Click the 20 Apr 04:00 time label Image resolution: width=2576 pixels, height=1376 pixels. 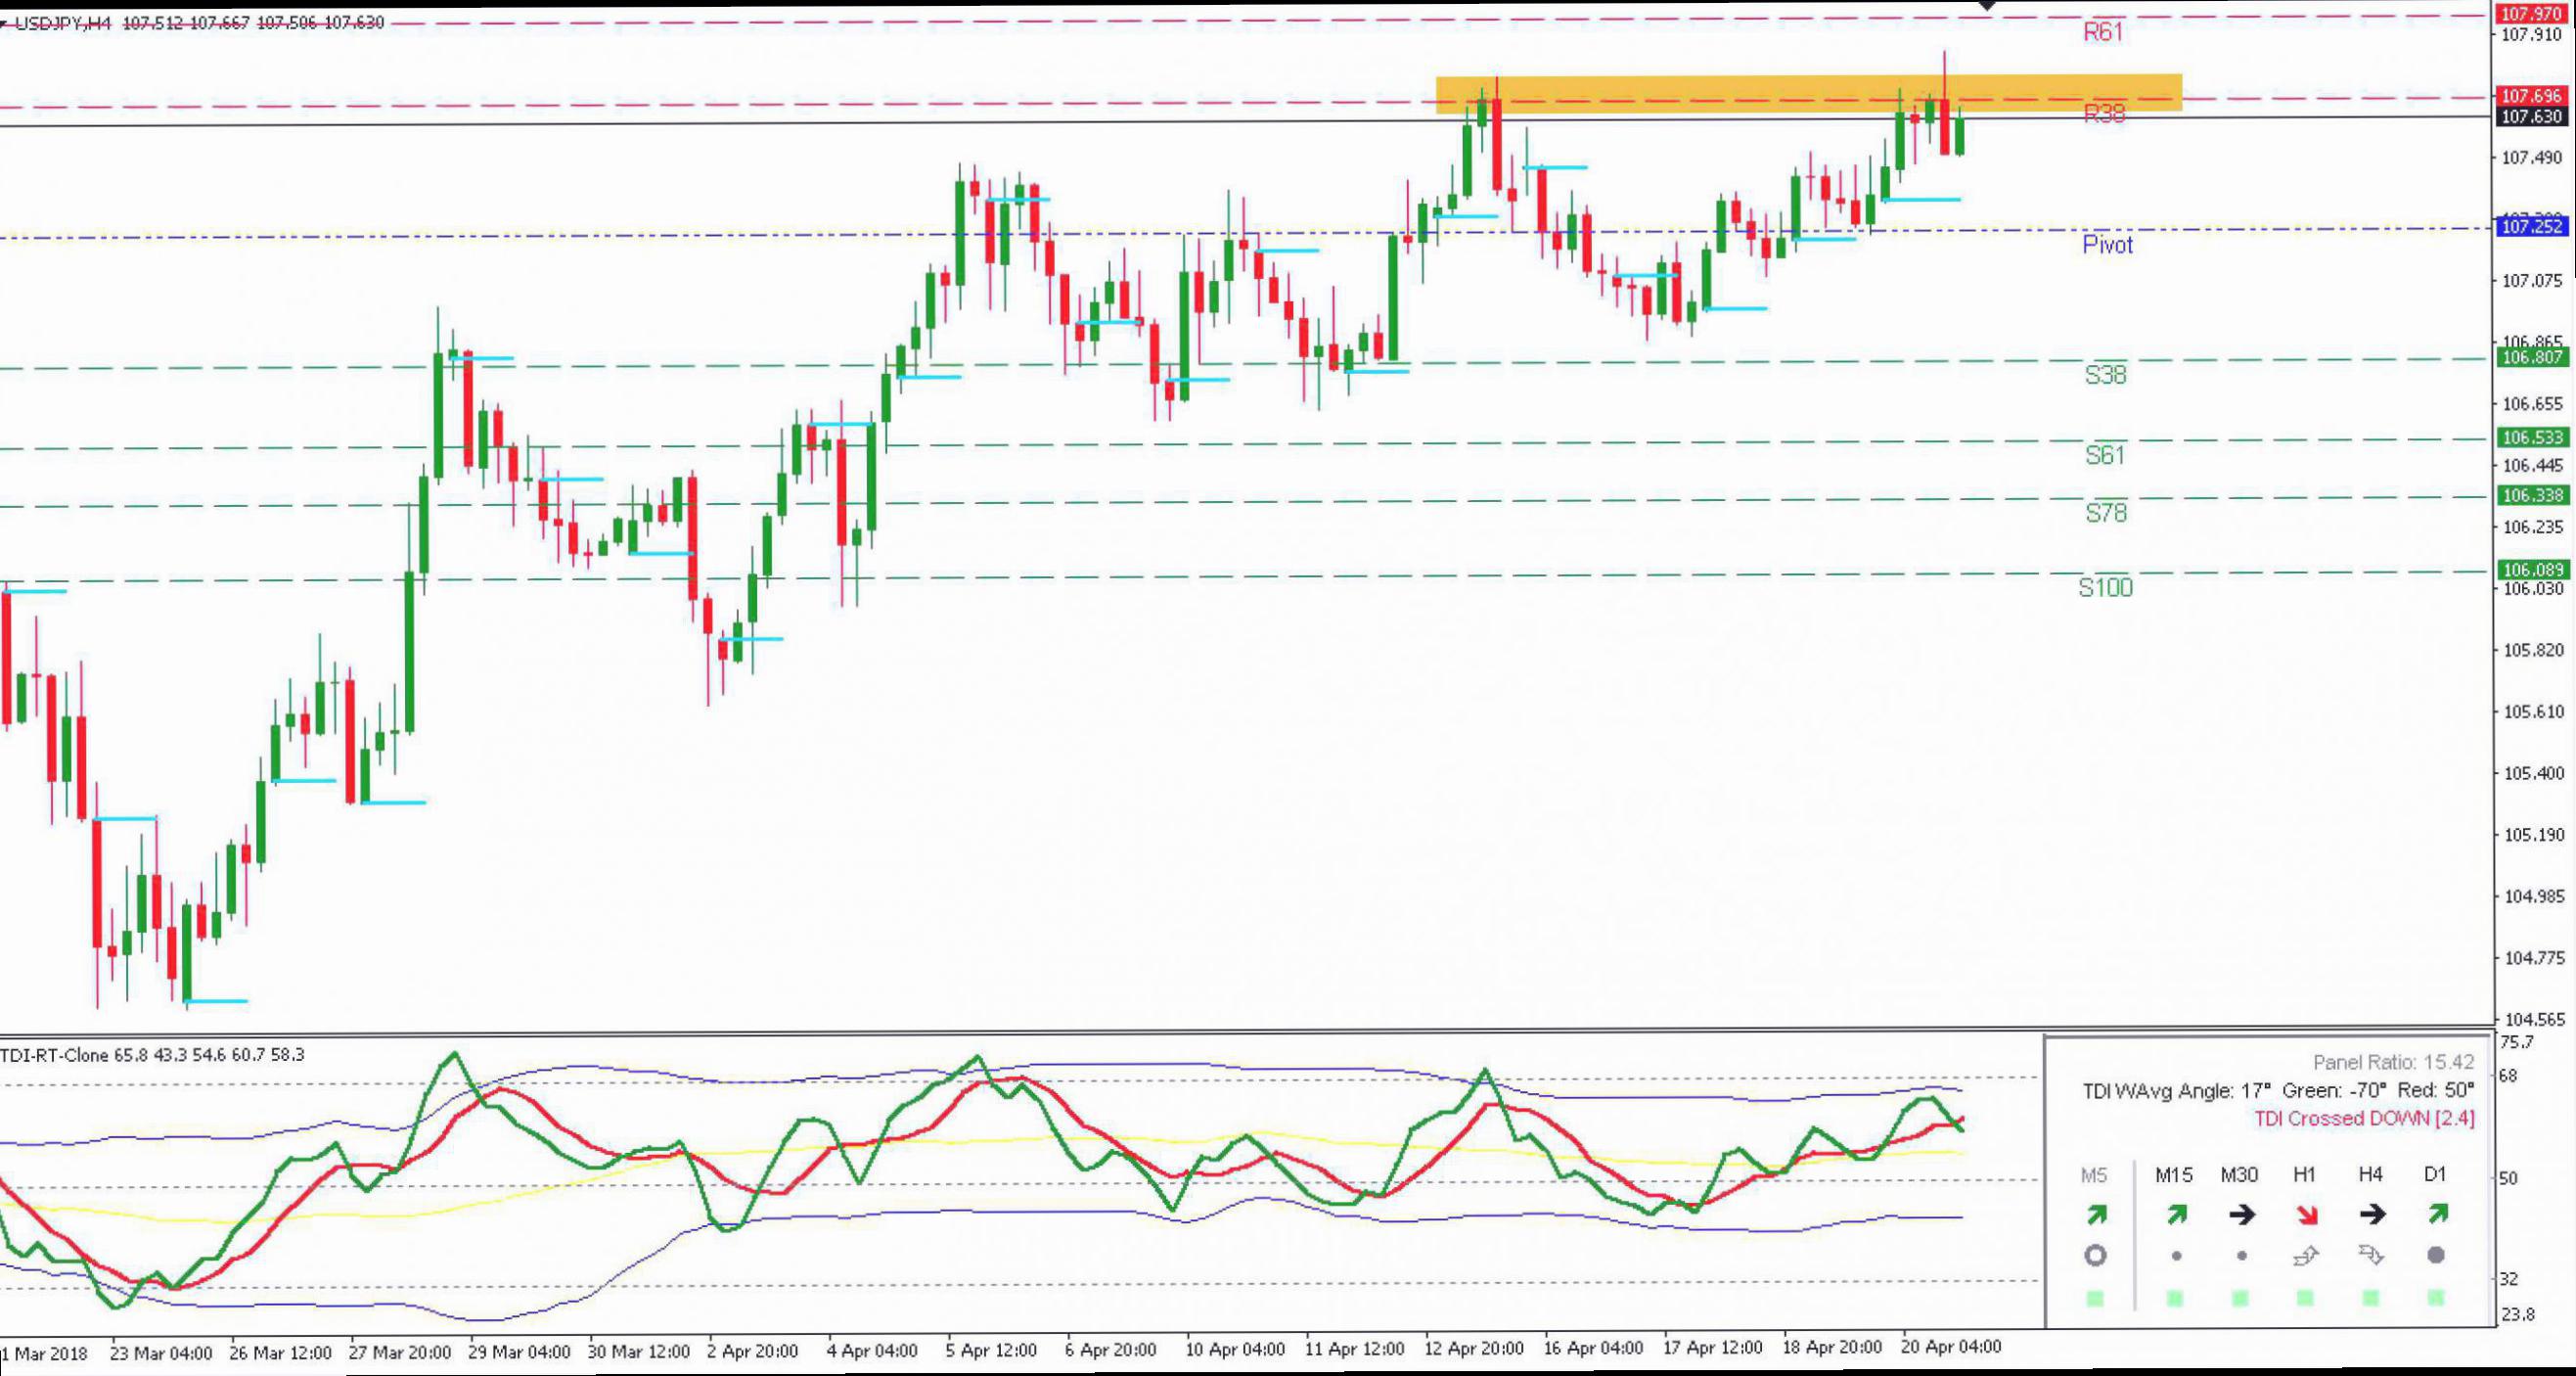[1951, 1346]
